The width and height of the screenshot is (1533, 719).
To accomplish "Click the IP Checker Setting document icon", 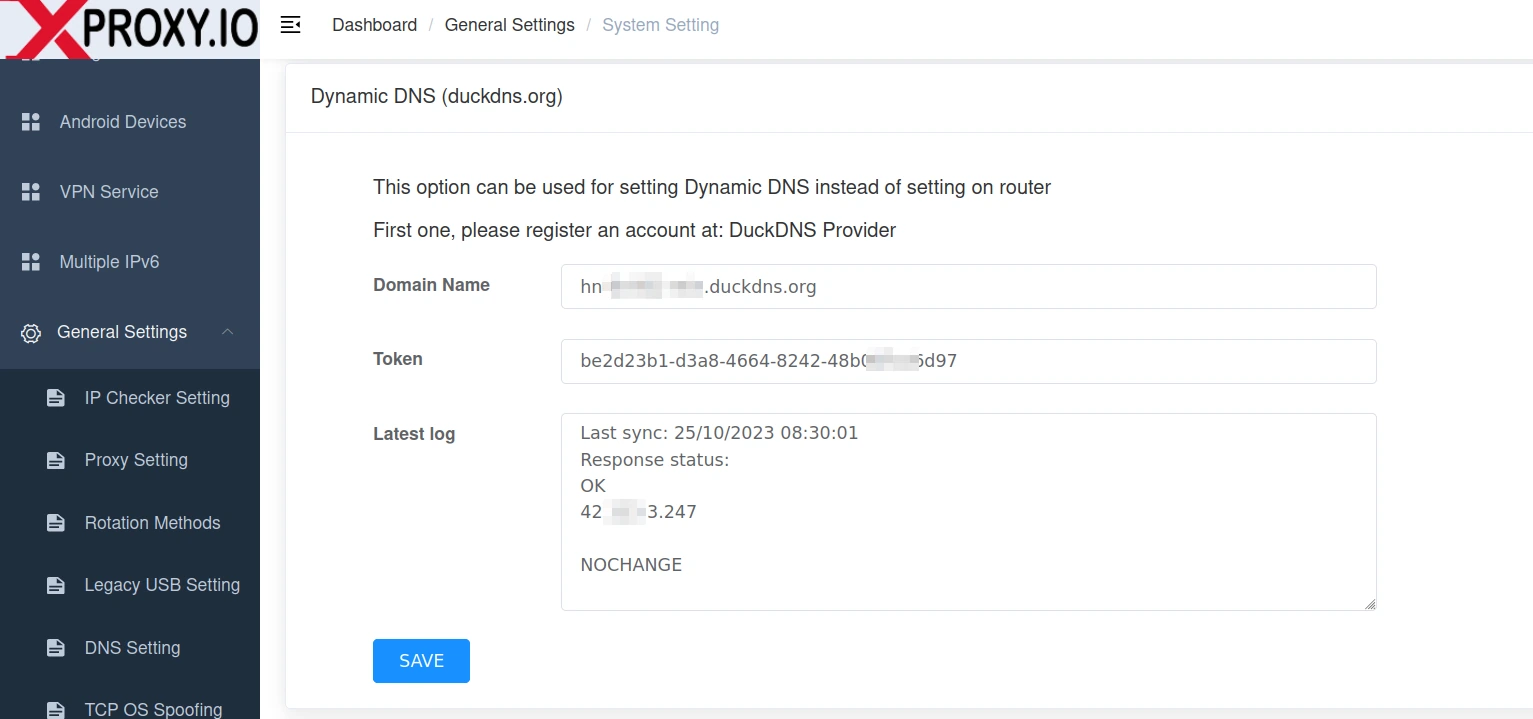I will click(x=56, y=398).
